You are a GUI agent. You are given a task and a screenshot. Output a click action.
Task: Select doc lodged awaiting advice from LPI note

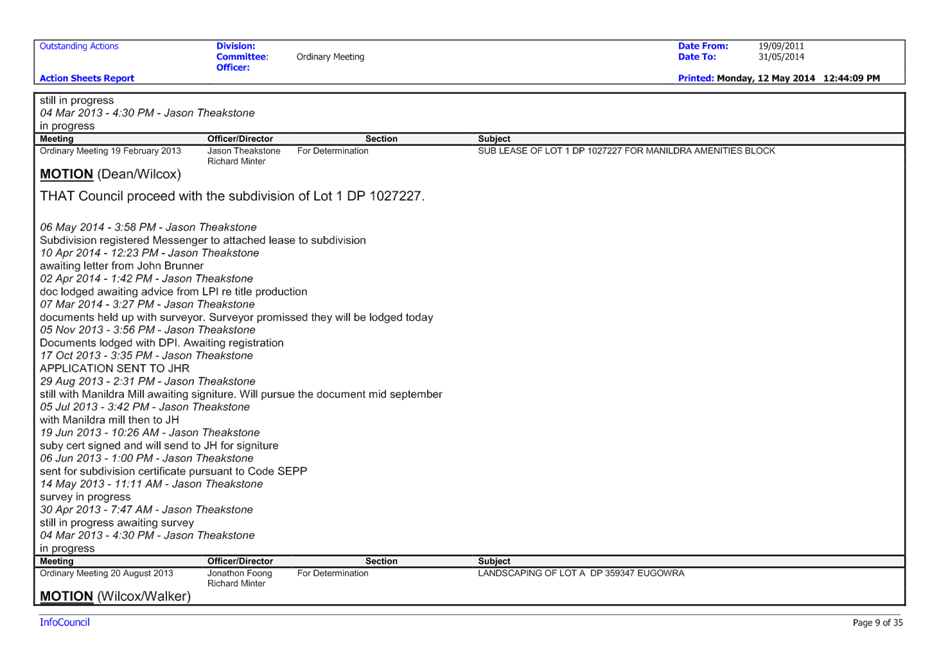click(x=173, y=292)
